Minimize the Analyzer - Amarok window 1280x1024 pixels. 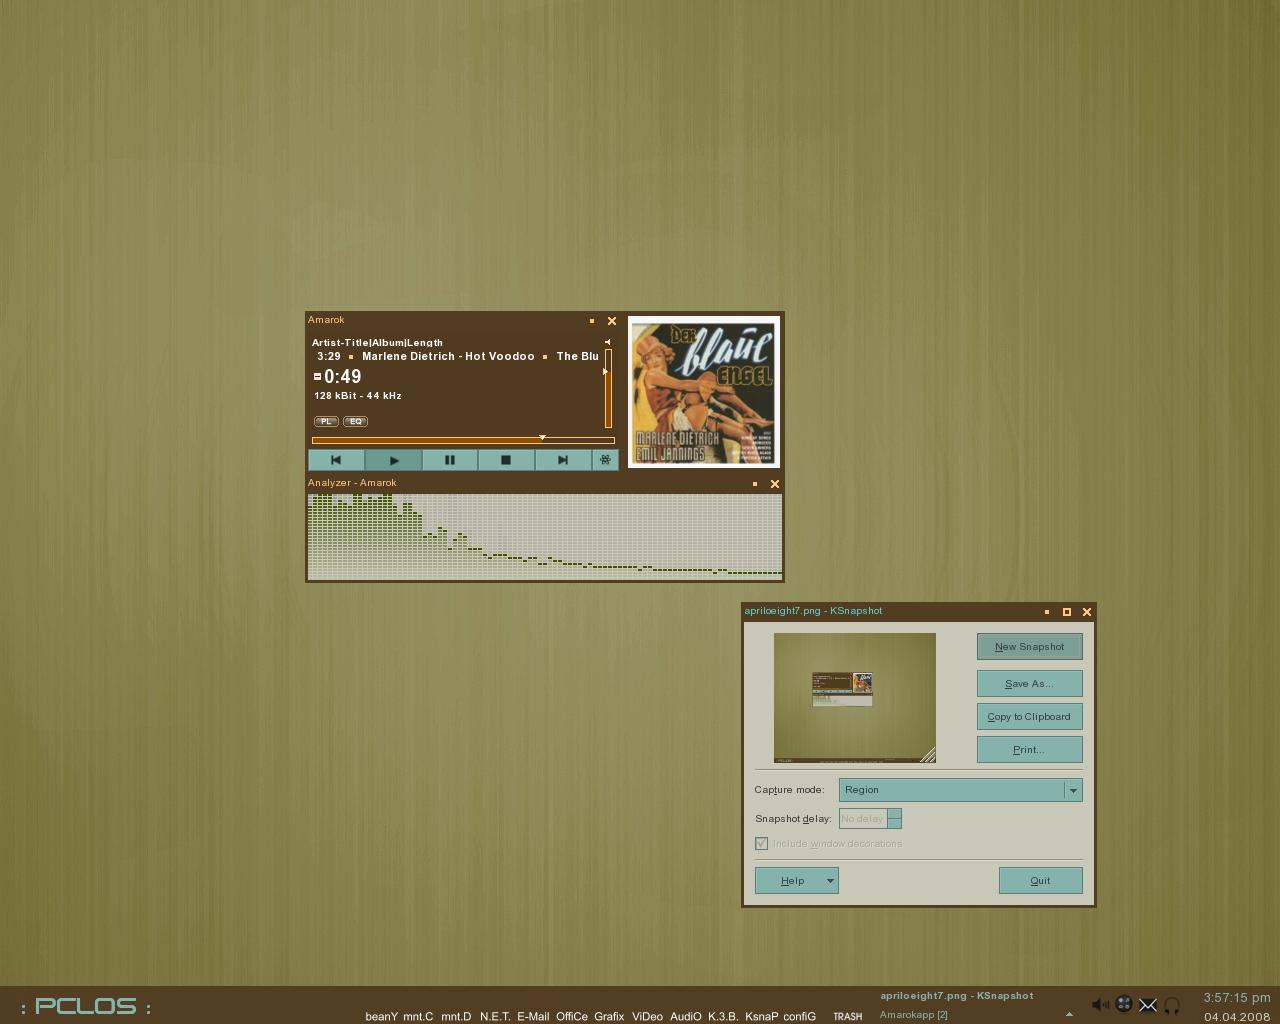[755, 484]
